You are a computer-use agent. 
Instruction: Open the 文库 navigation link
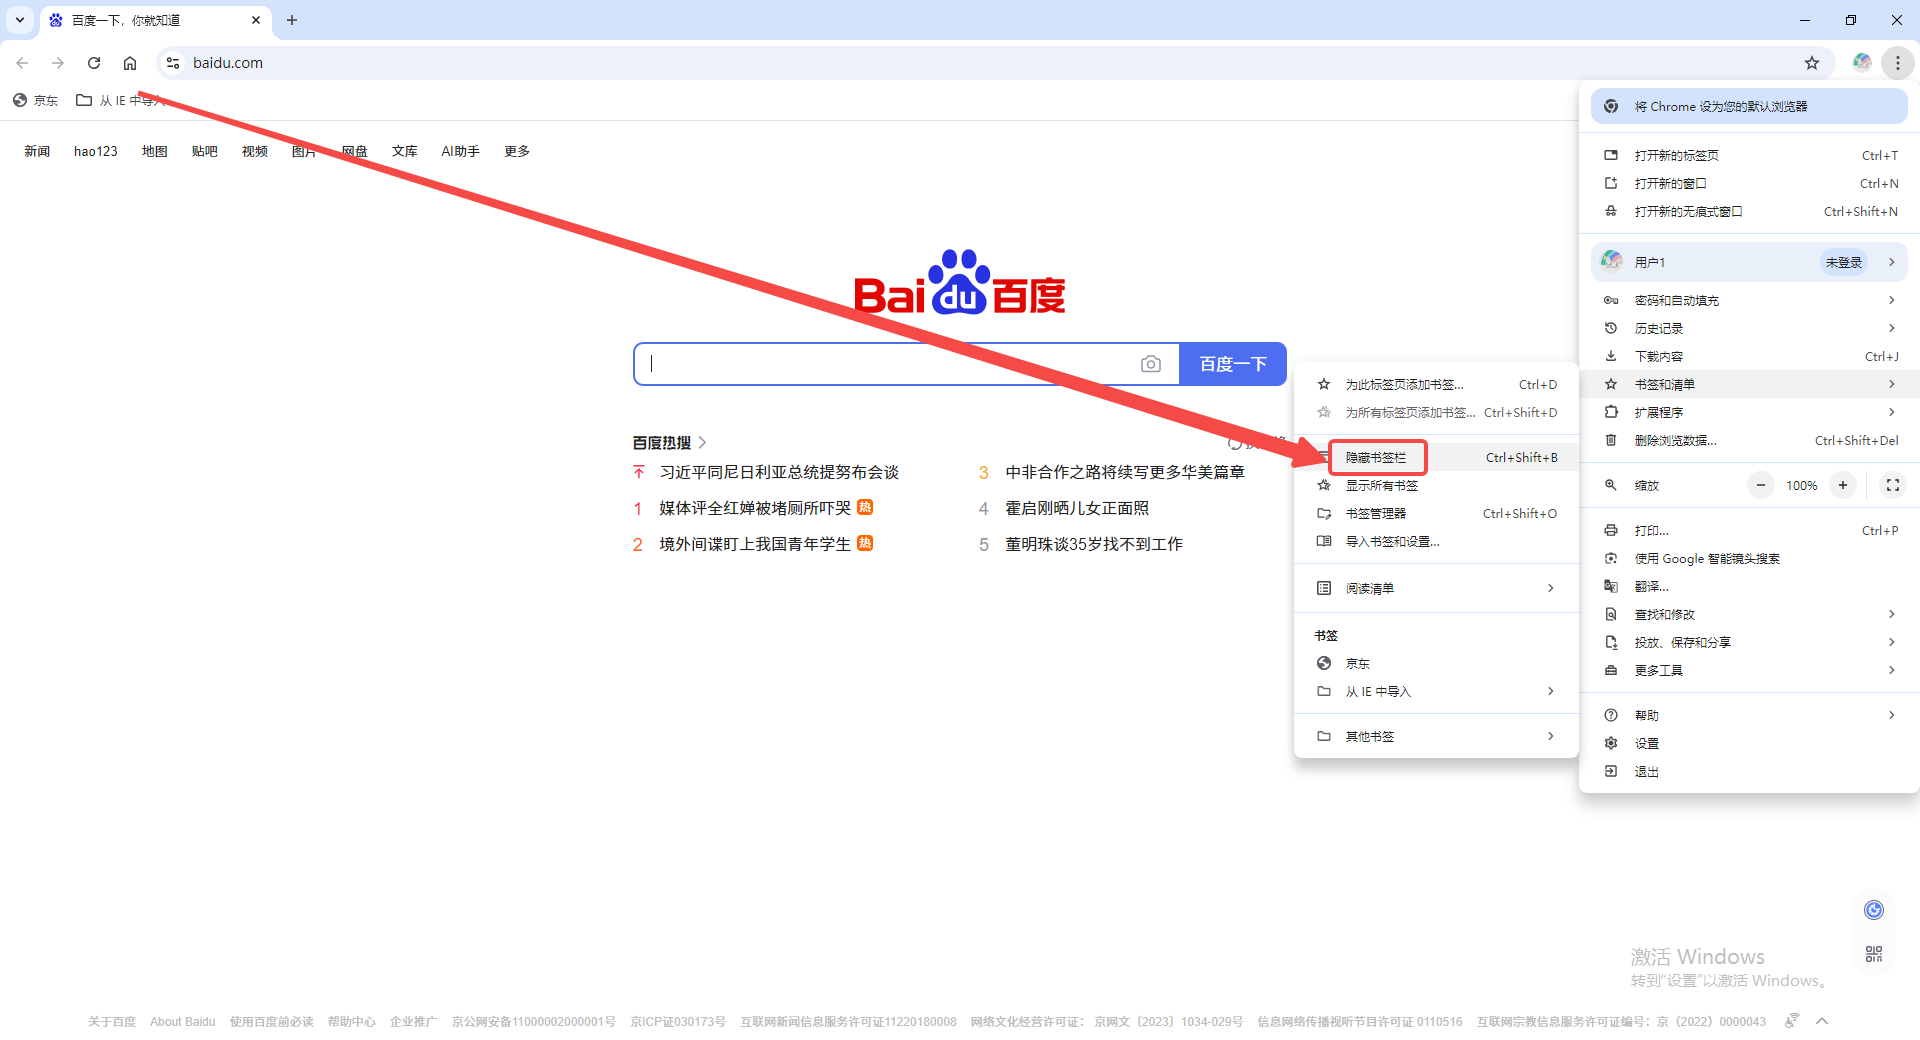(x=405, y=151)
